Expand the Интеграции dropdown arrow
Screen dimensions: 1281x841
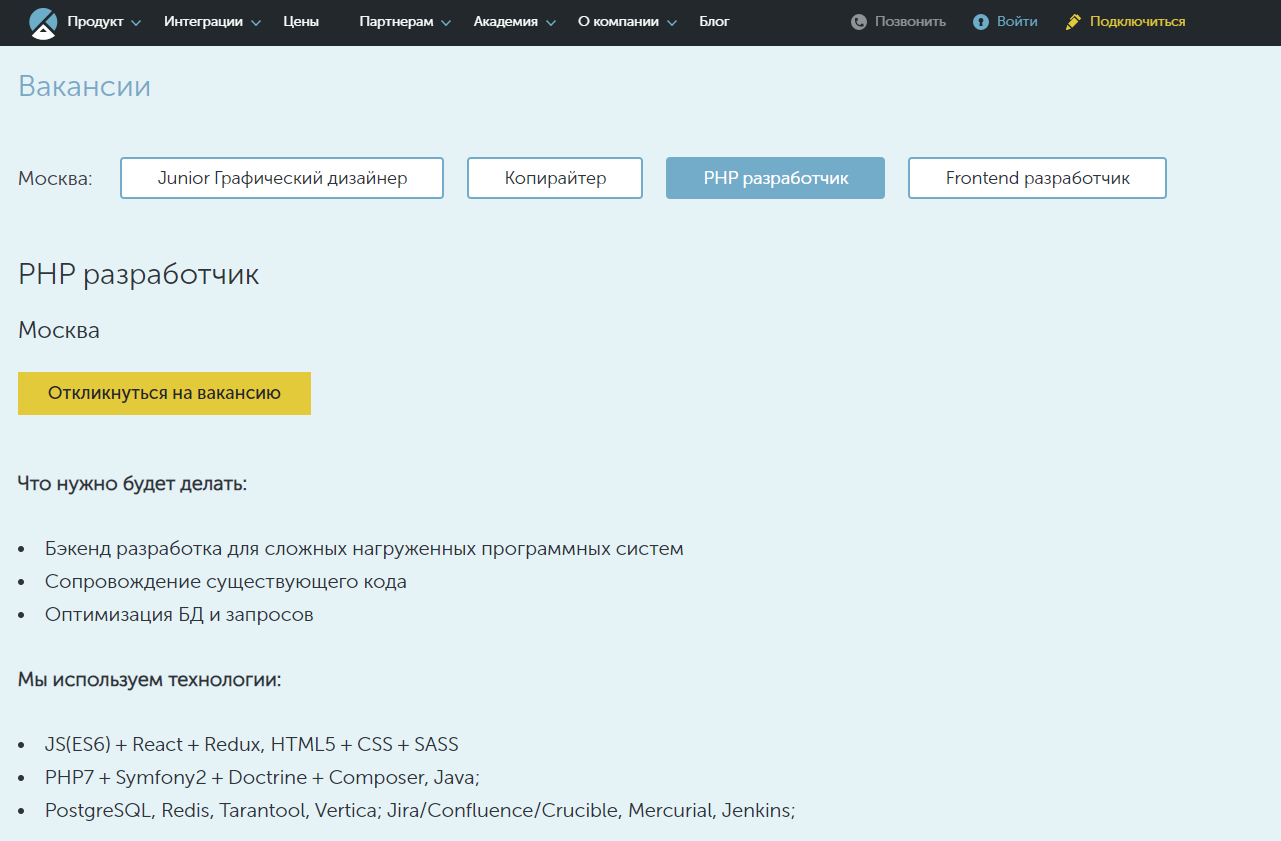(x=256, y=23)
